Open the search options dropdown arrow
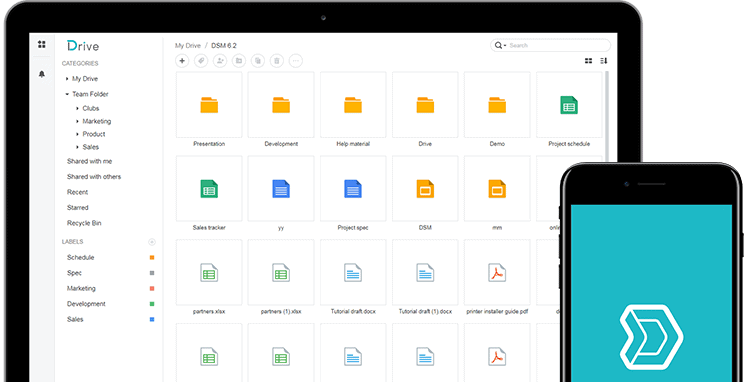Image resolution: width=744 pixels, height=382 pixels. 505,46
